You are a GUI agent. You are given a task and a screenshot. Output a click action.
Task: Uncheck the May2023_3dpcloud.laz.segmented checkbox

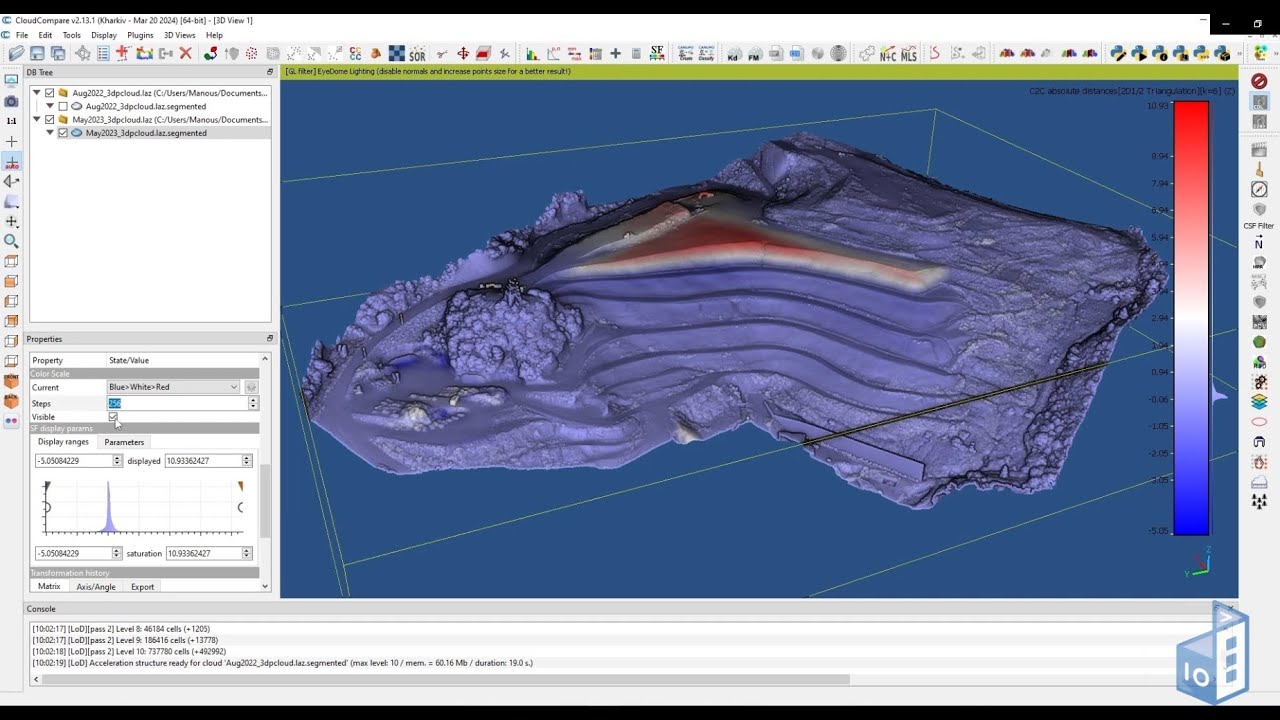(x=63, y=133)
